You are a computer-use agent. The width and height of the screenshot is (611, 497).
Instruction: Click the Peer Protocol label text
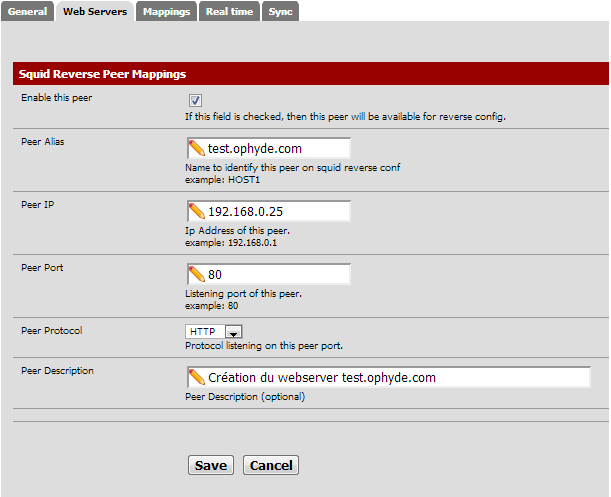(x=50, y=330)
